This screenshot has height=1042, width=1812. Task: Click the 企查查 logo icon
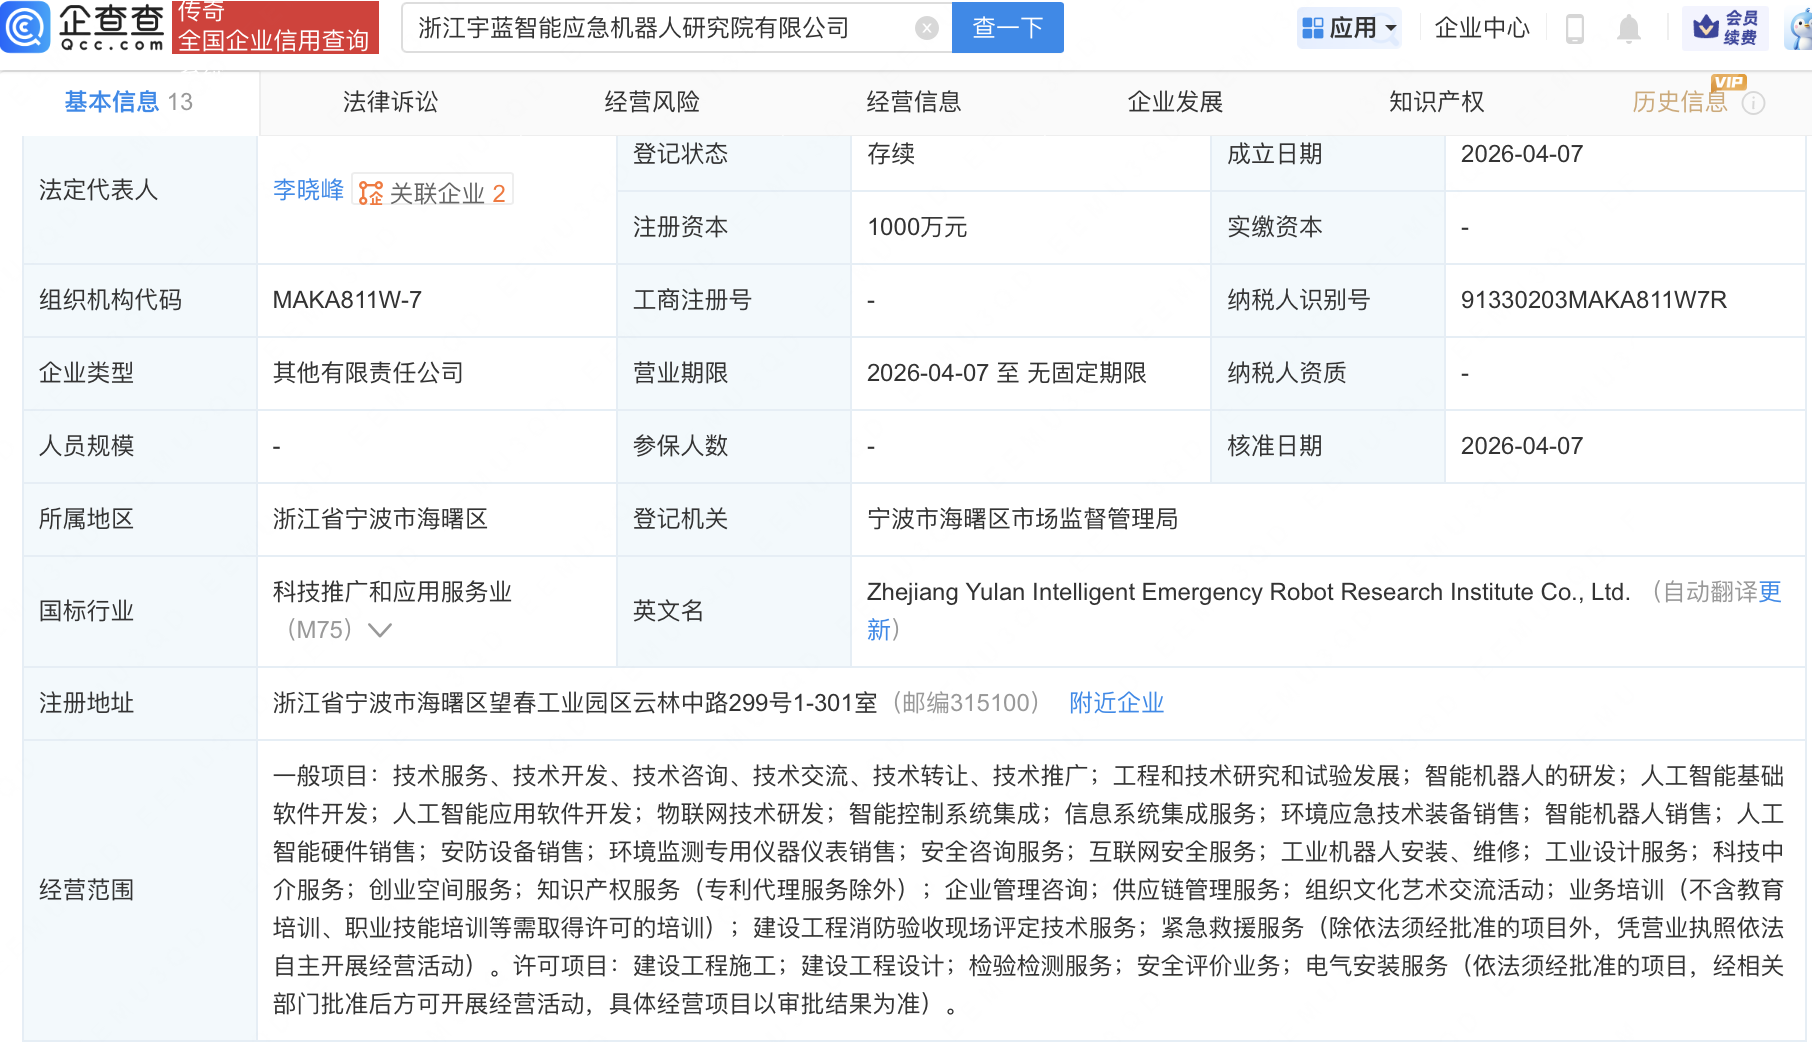(26, 27)
